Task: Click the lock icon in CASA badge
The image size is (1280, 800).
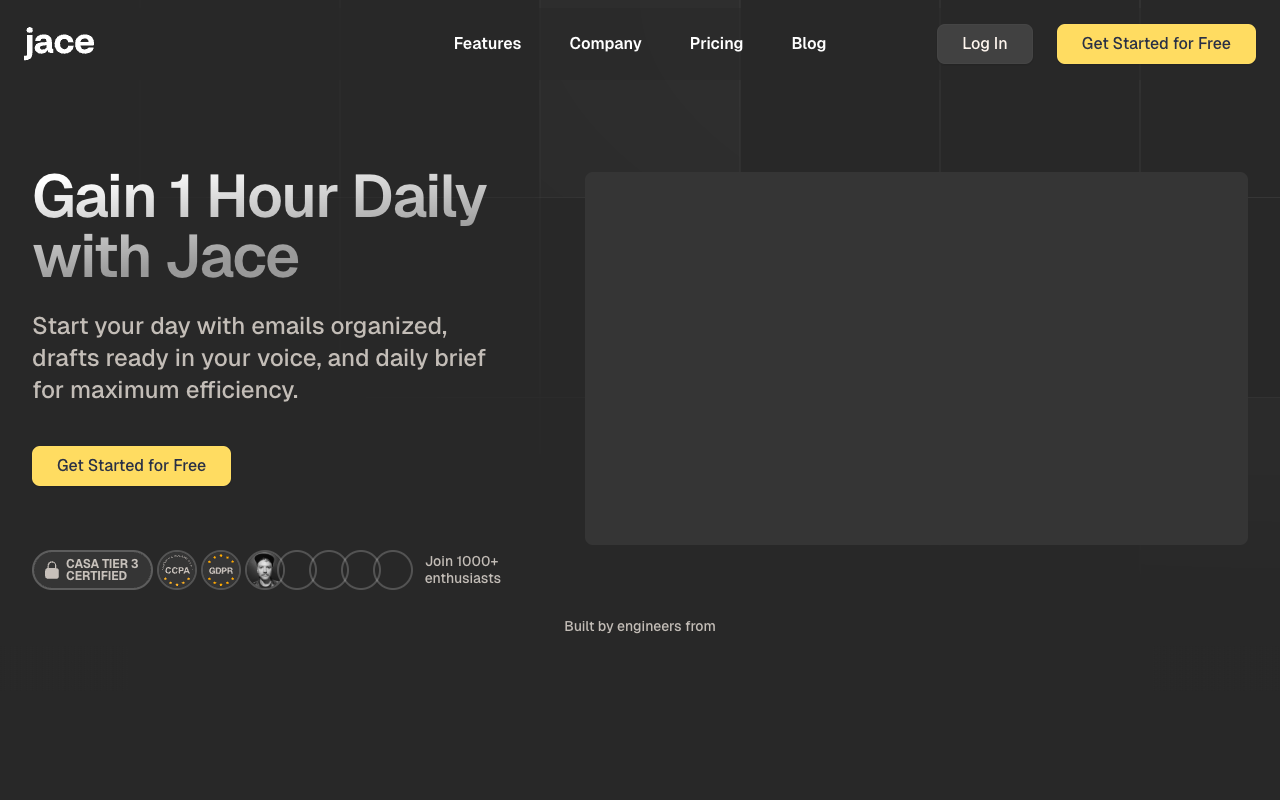Action: [52, 570]
